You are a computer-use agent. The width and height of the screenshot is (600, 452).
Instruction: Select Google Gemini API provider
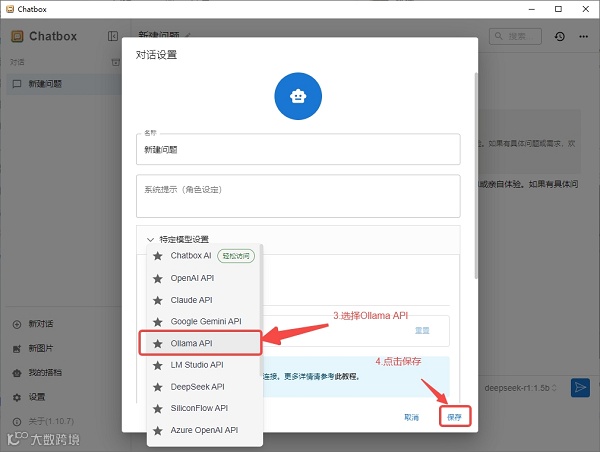click(x=204, y=321)
